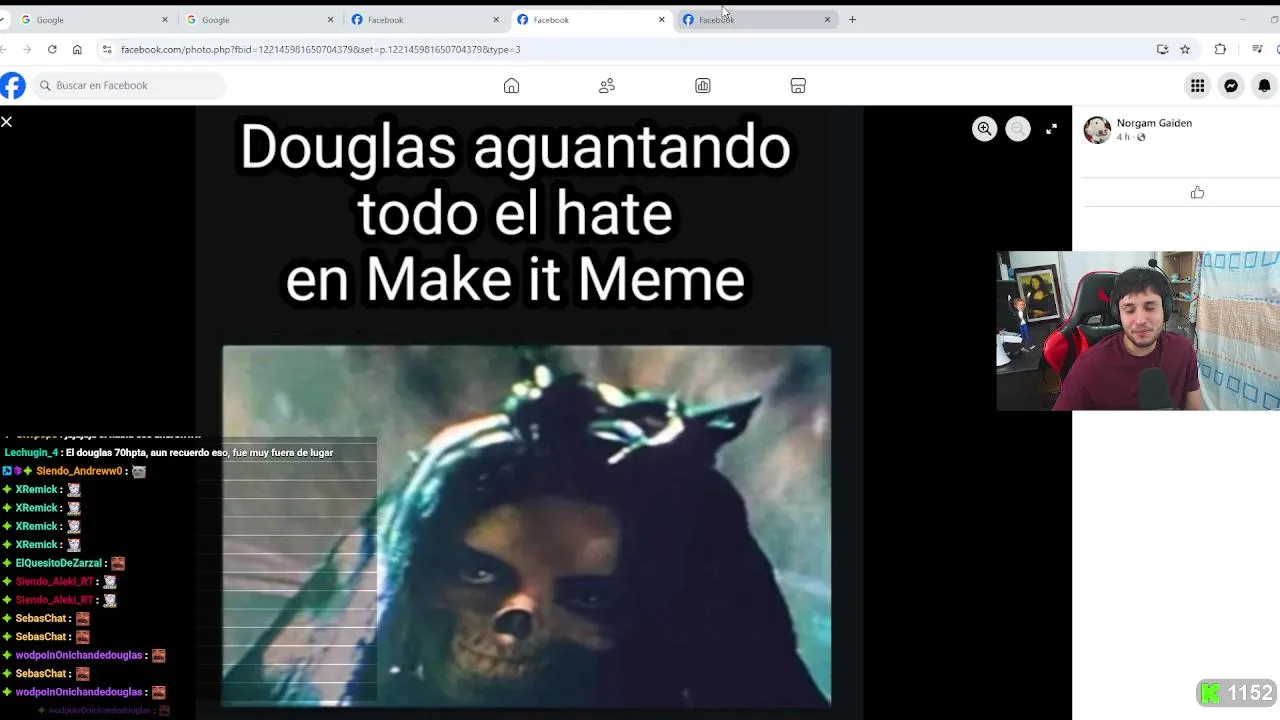The height and width of the screenshot is (720, 1280).
Task: Click the Douglas meme image
Action: [x=529, y=412]
